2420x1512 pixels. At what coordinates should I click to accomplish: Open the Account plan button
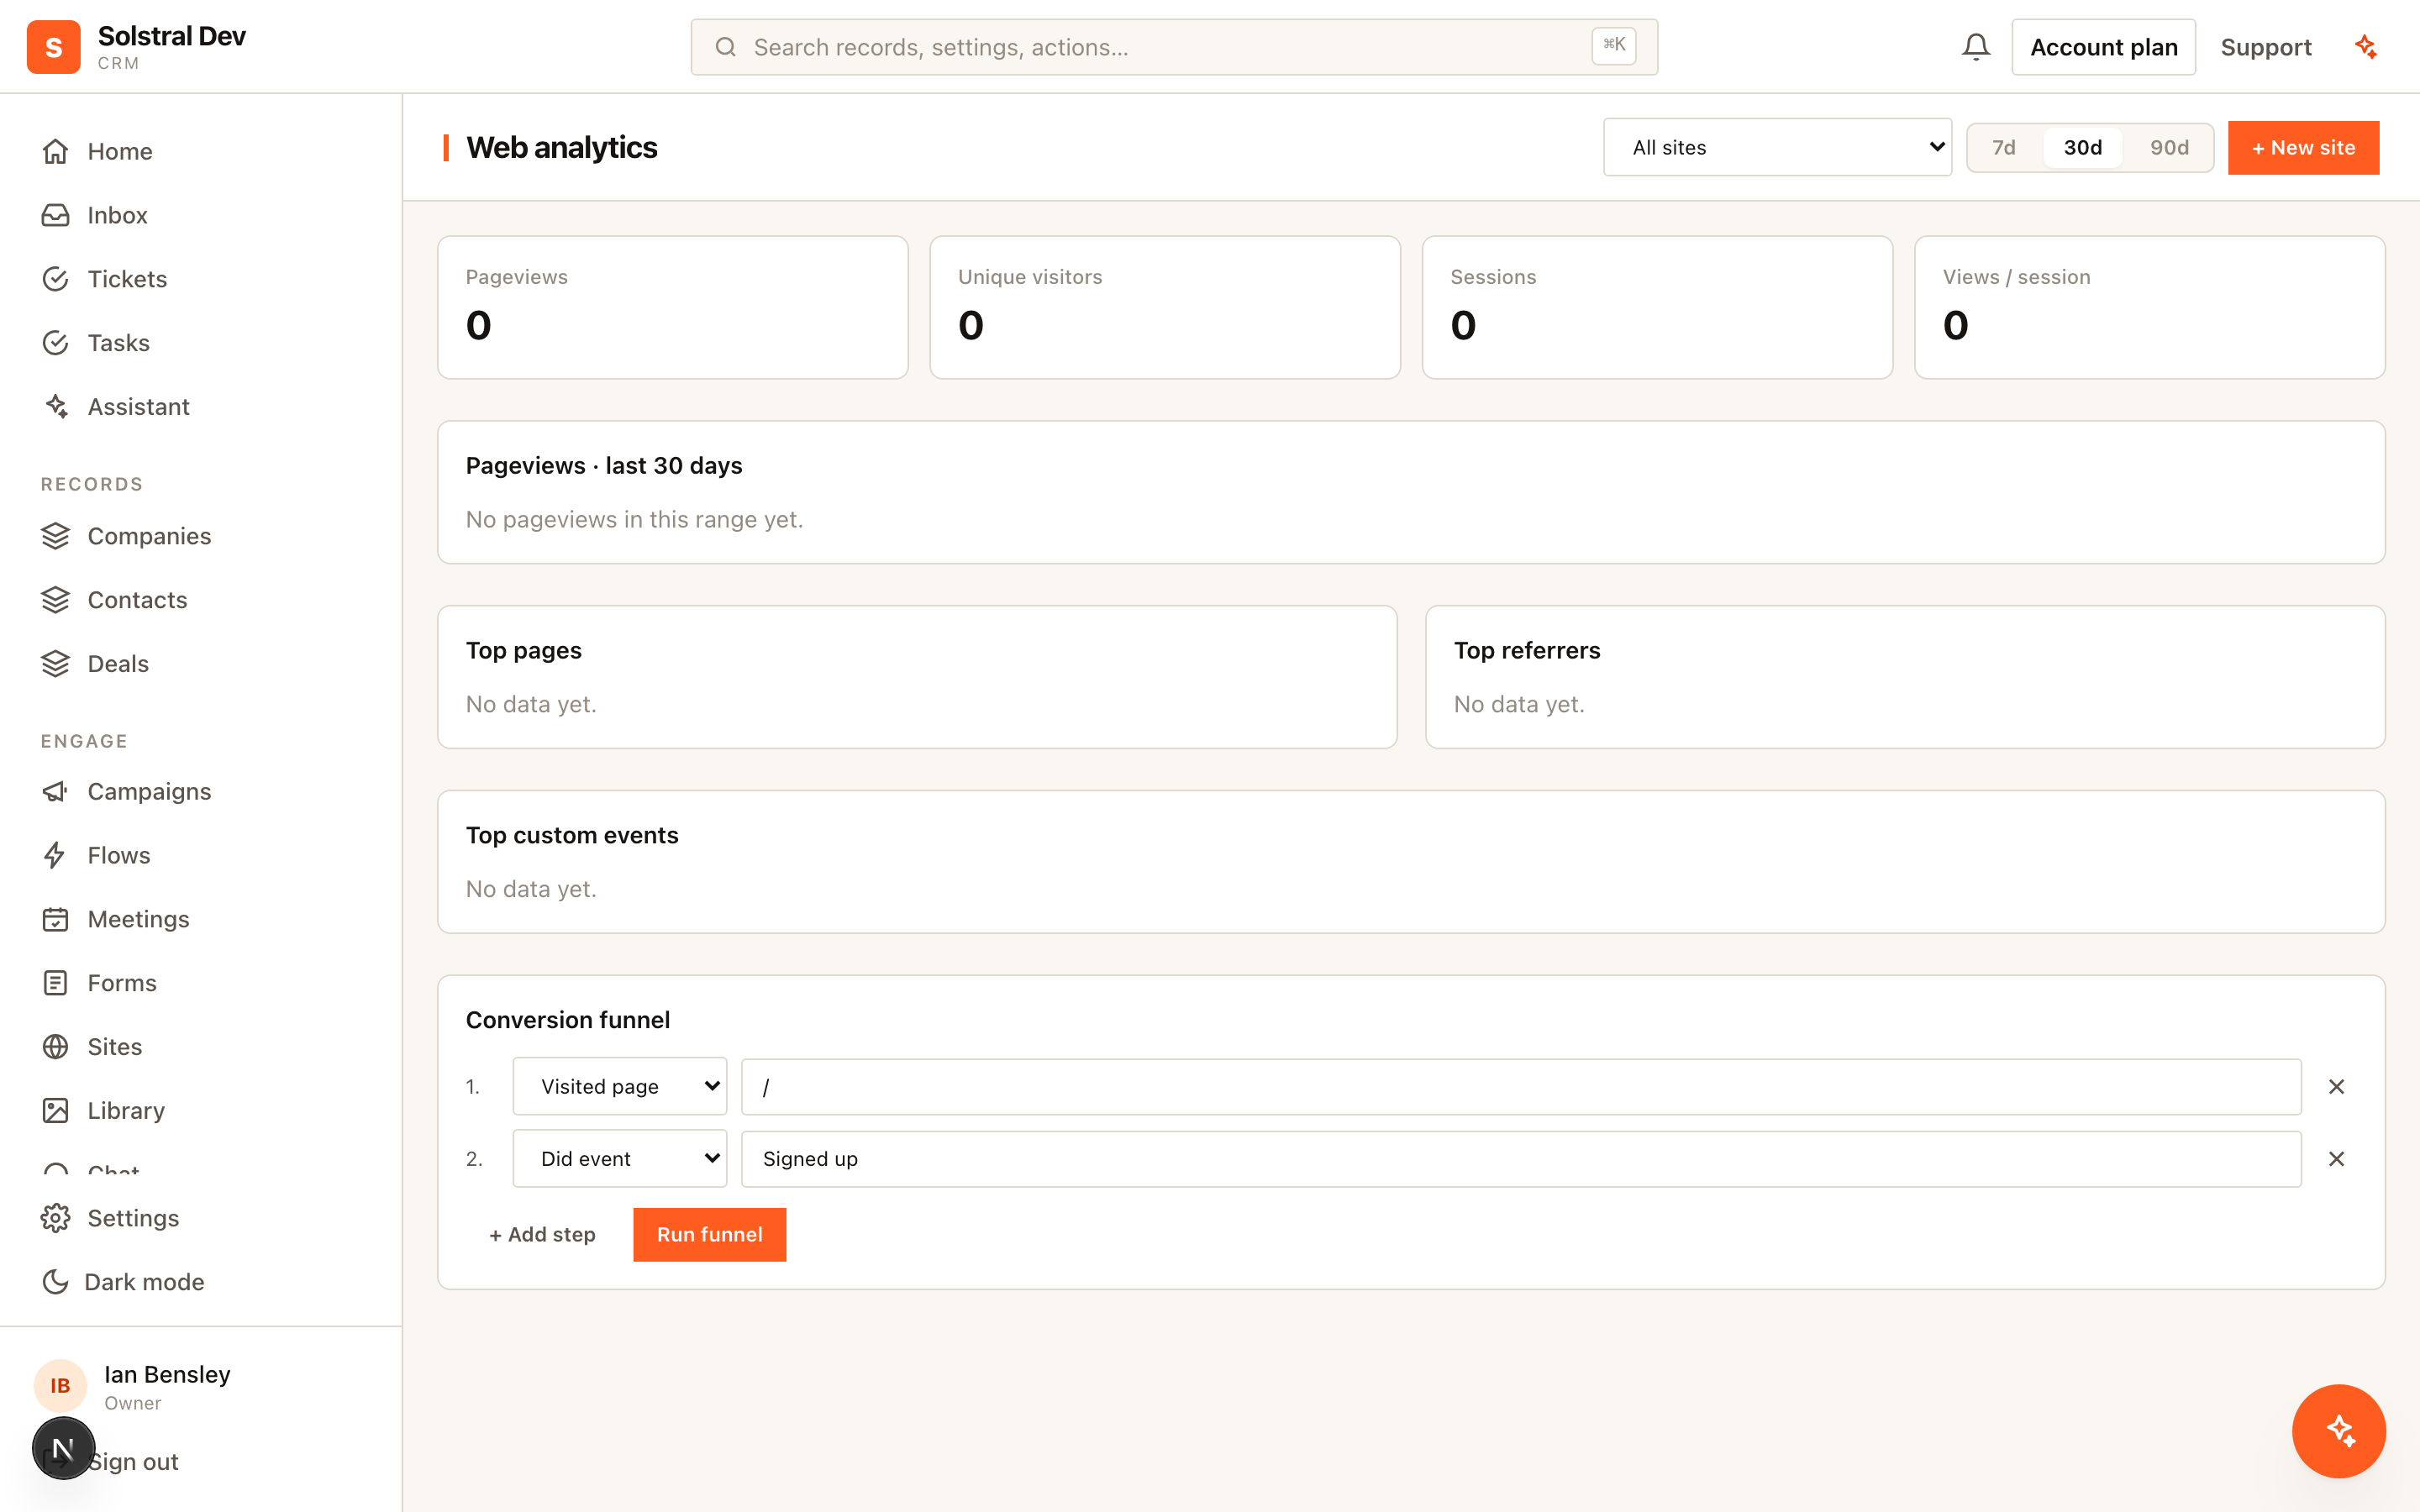(x=2103, y=47)
